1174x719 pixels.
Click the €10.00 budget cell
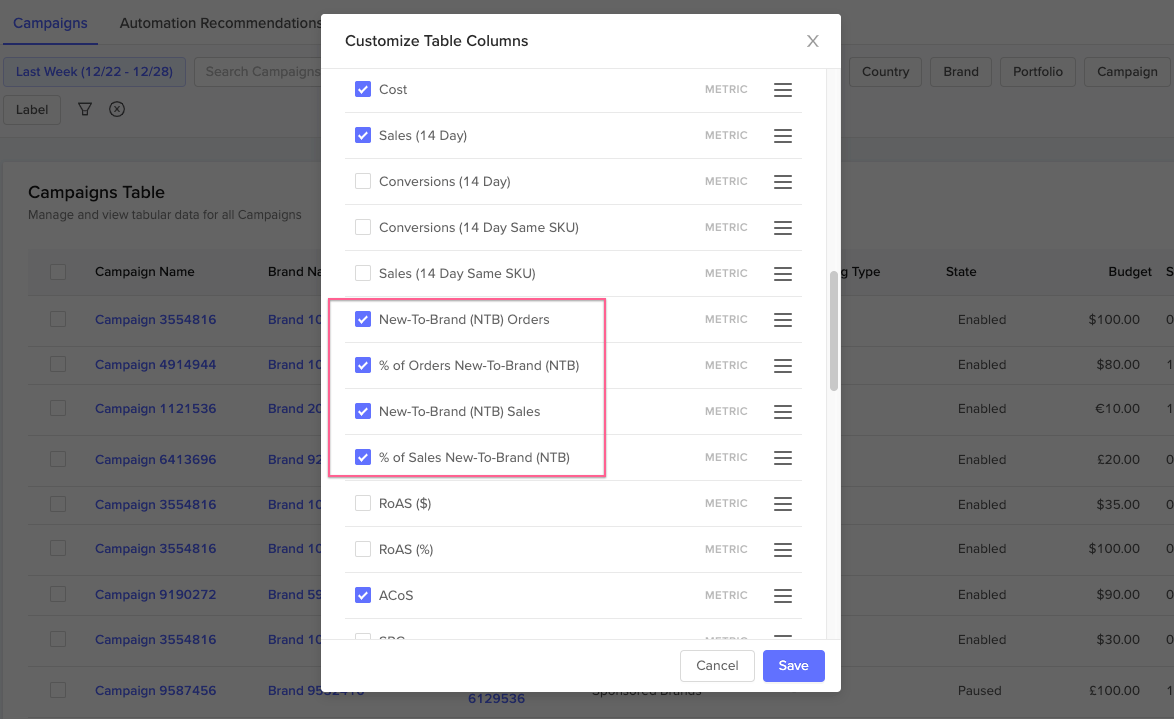1118,409
